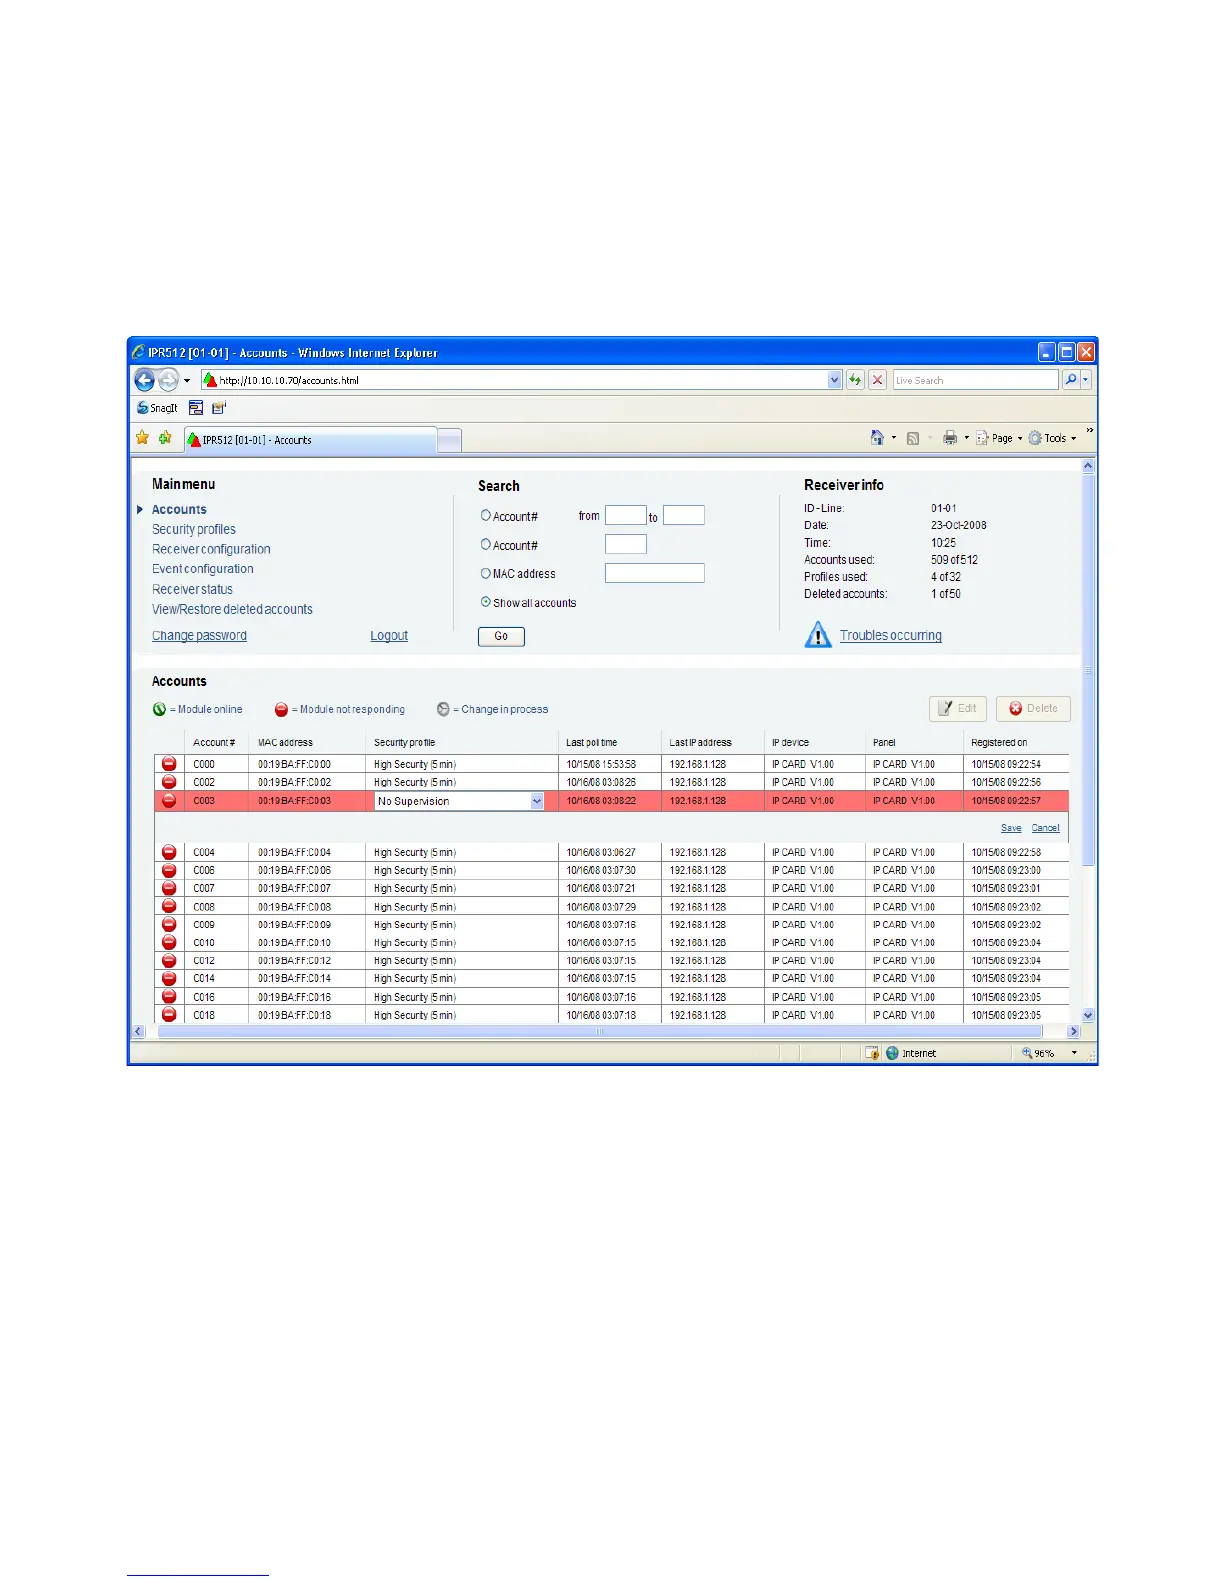
Task: Click the RSS Feeds icon
Action: click(913, 438)
